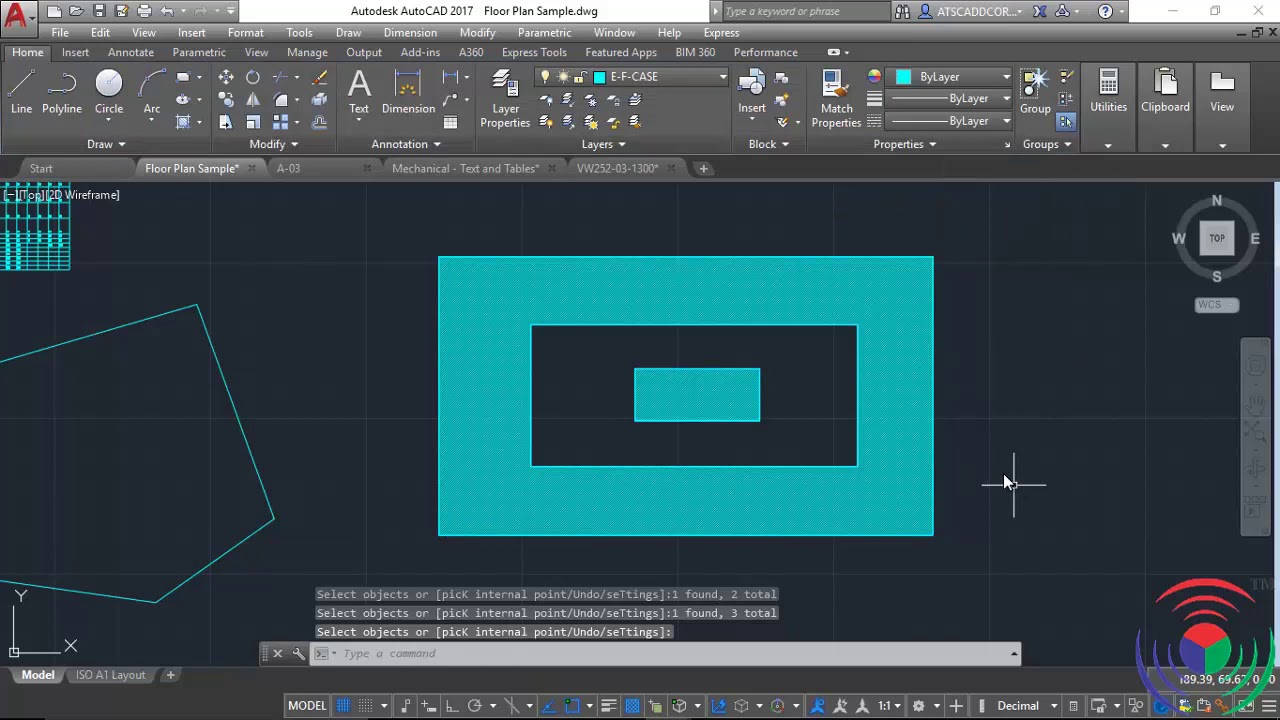Click the Rotate tool in Modify panel
This screenshot has width=1280, height=720.
253,77
